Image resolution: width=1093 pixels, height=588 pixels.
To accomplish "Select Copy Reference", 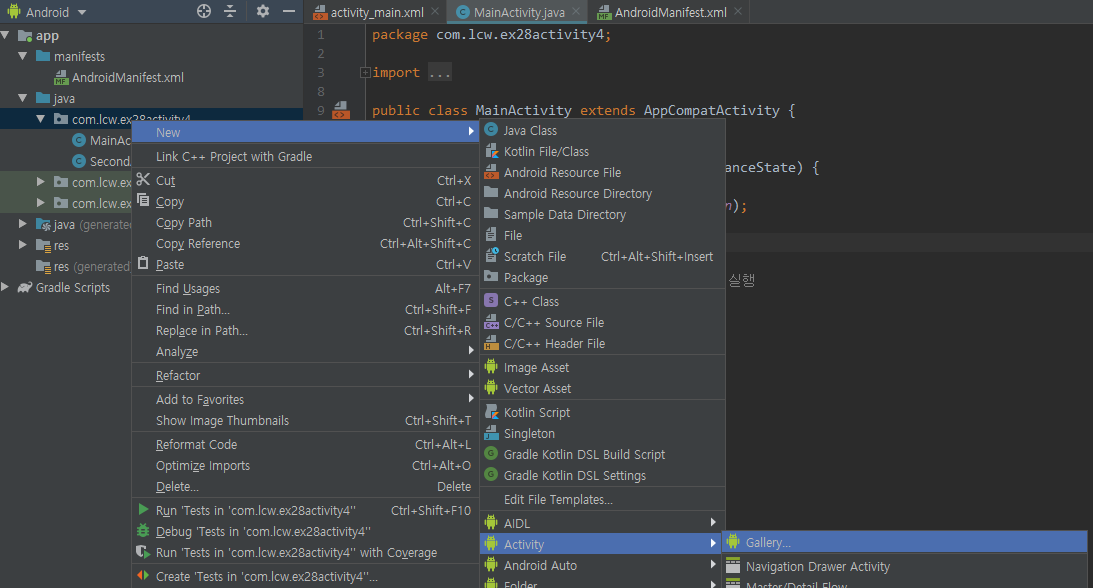I will (x=305, y=243).
